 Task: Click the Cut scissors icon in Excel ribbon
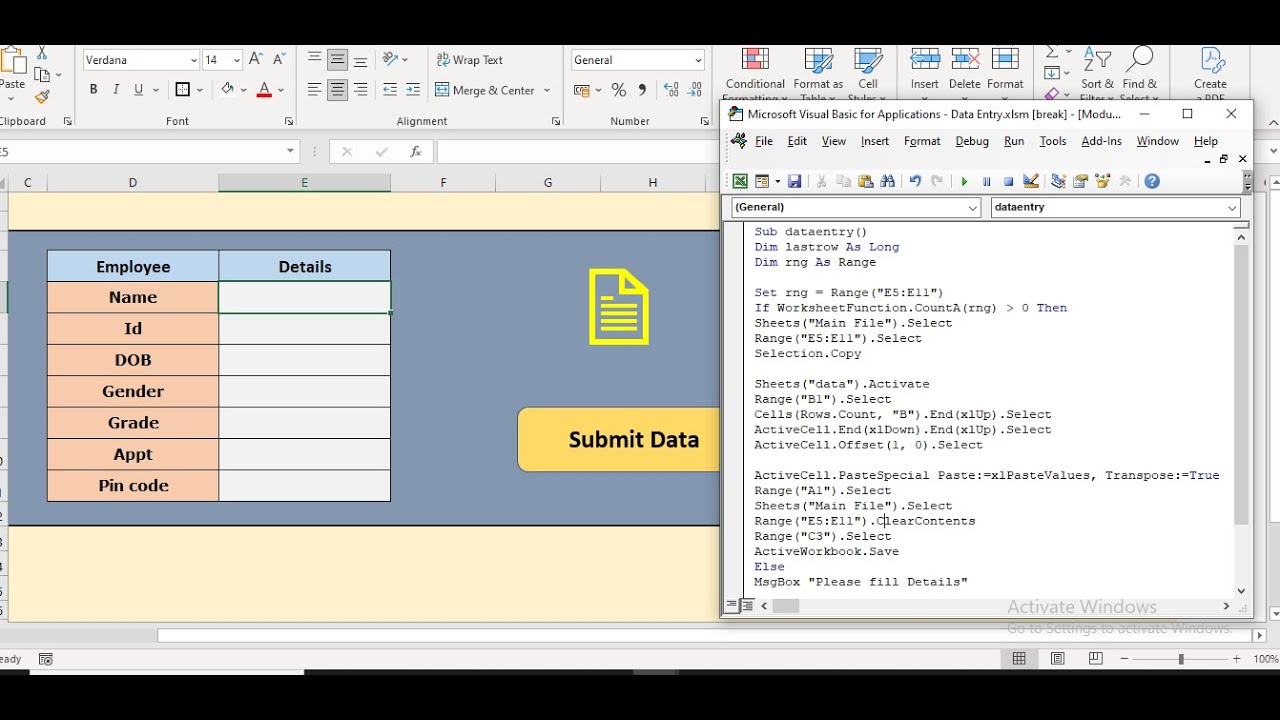(42, 53)
